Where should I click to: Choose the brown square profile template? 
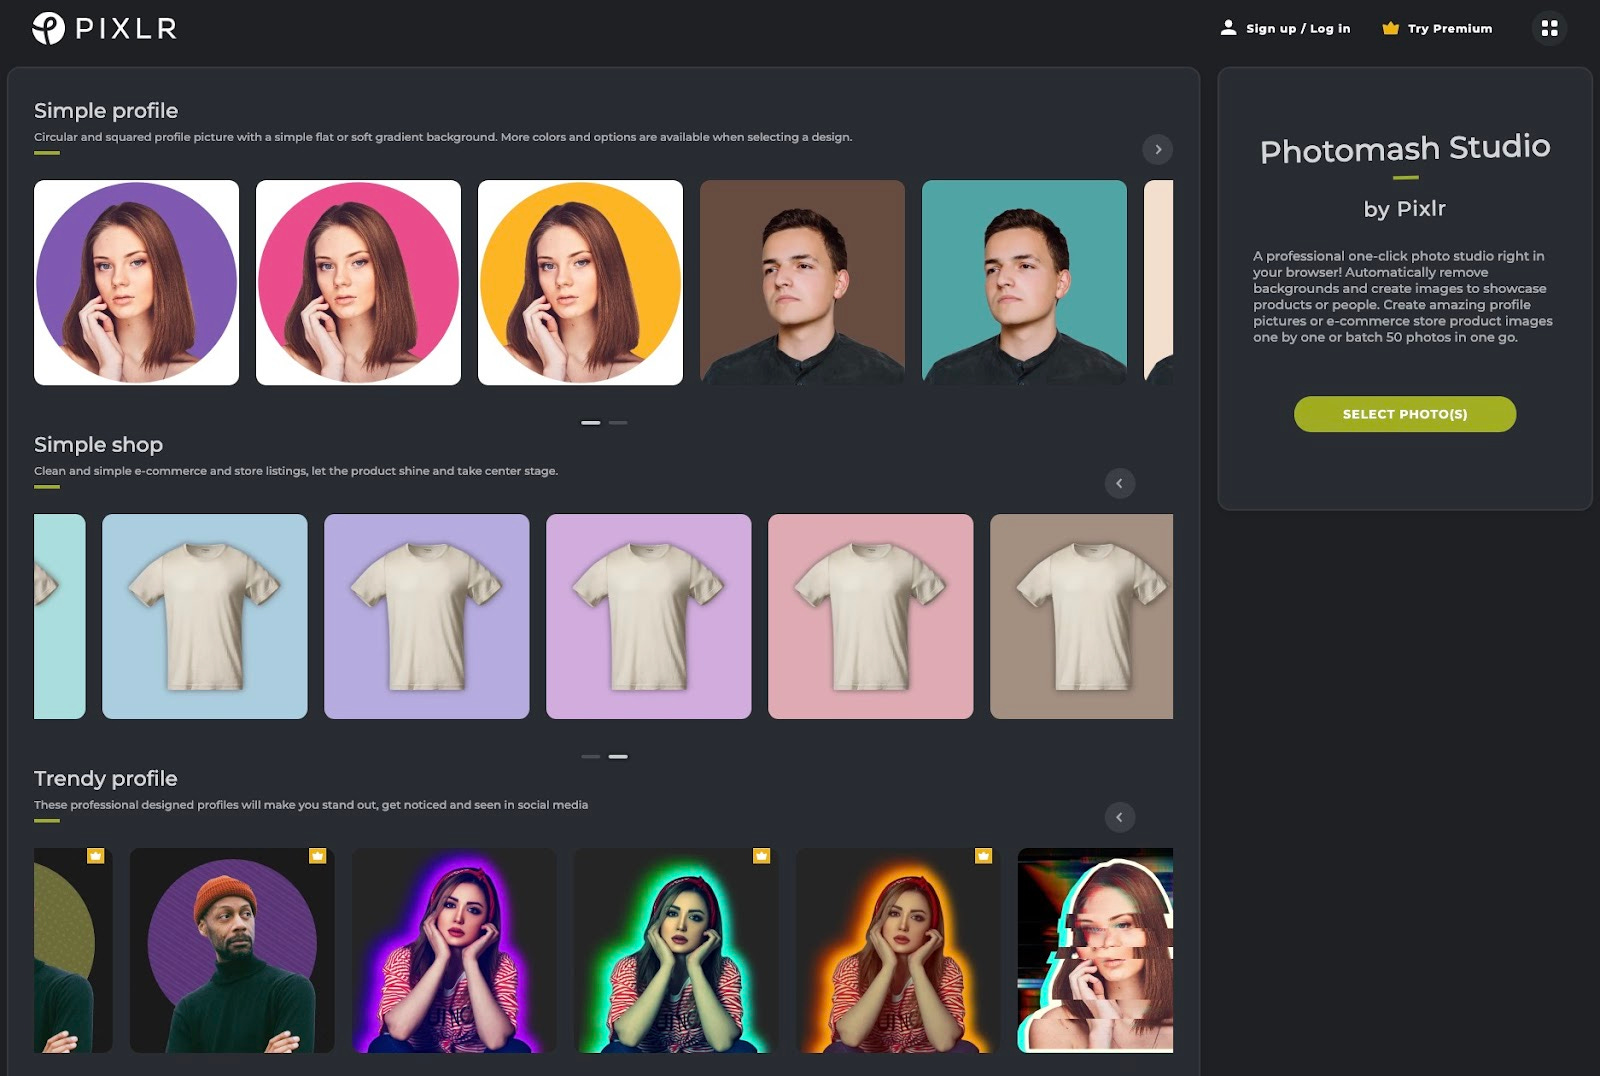click(x=803, y=283)
